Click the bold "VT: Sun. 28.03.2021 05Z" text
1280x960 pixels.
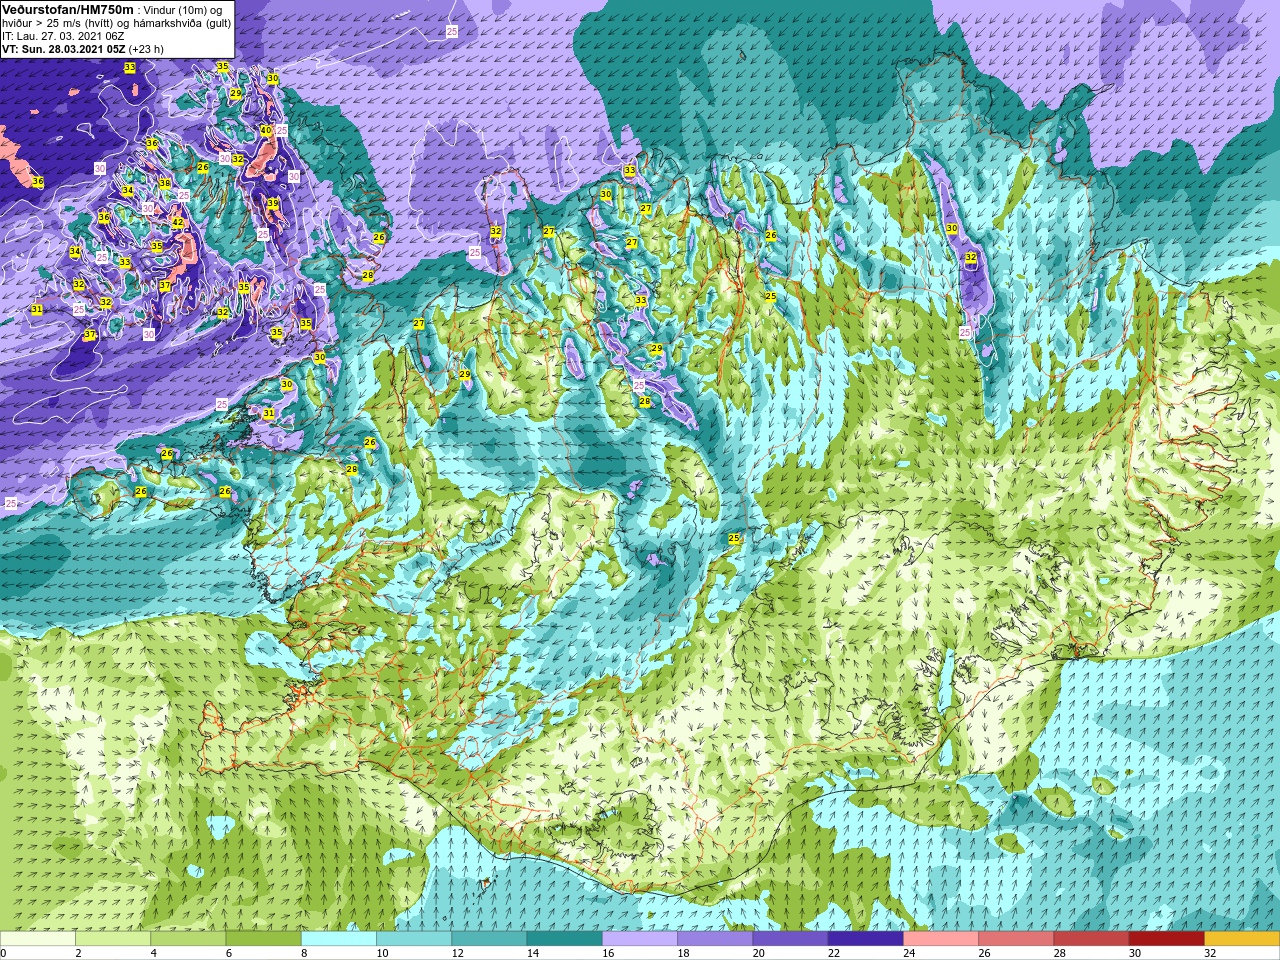[x=64, y=49]
